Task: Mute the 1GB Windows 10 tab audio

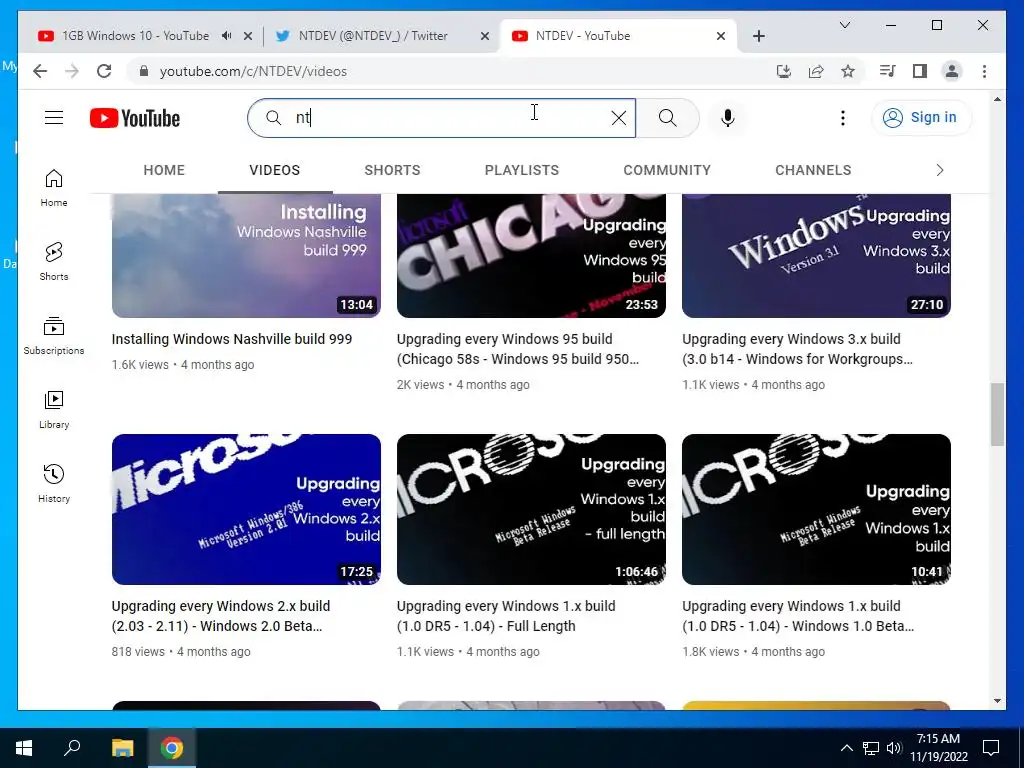Action: (x=226, y=36)
